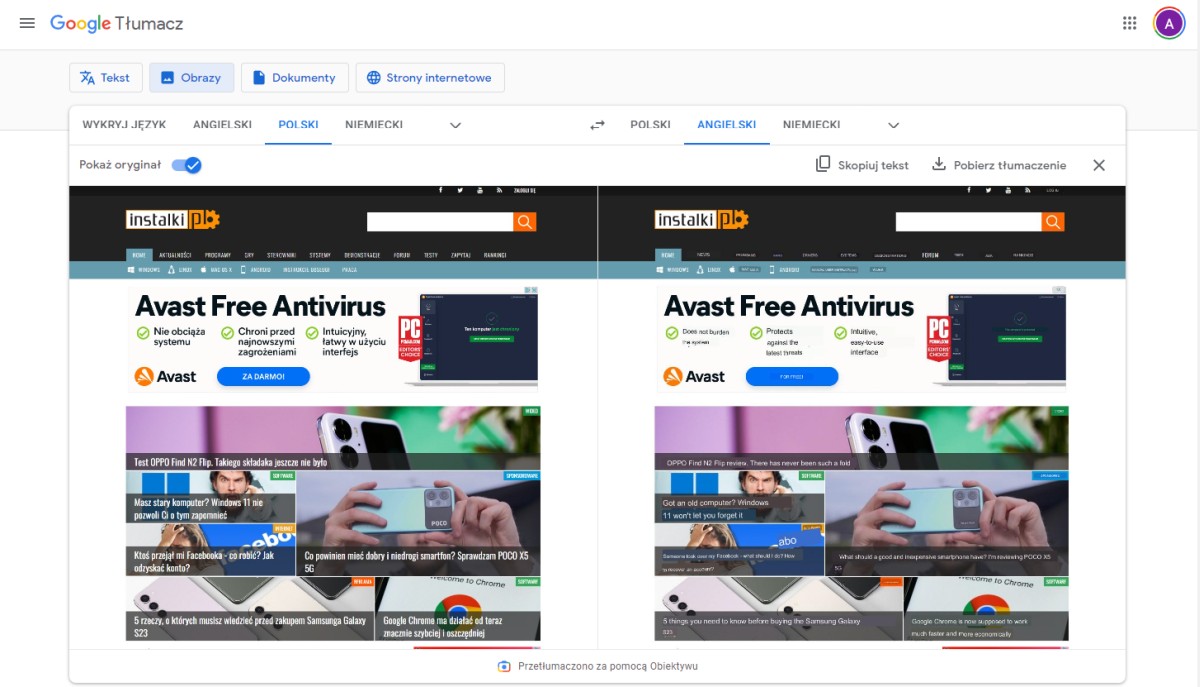Viewport: 1200px width, 687px height.
Task: Expand the target language list chevron
Action: pyautogui.click(x=893, y=125)
